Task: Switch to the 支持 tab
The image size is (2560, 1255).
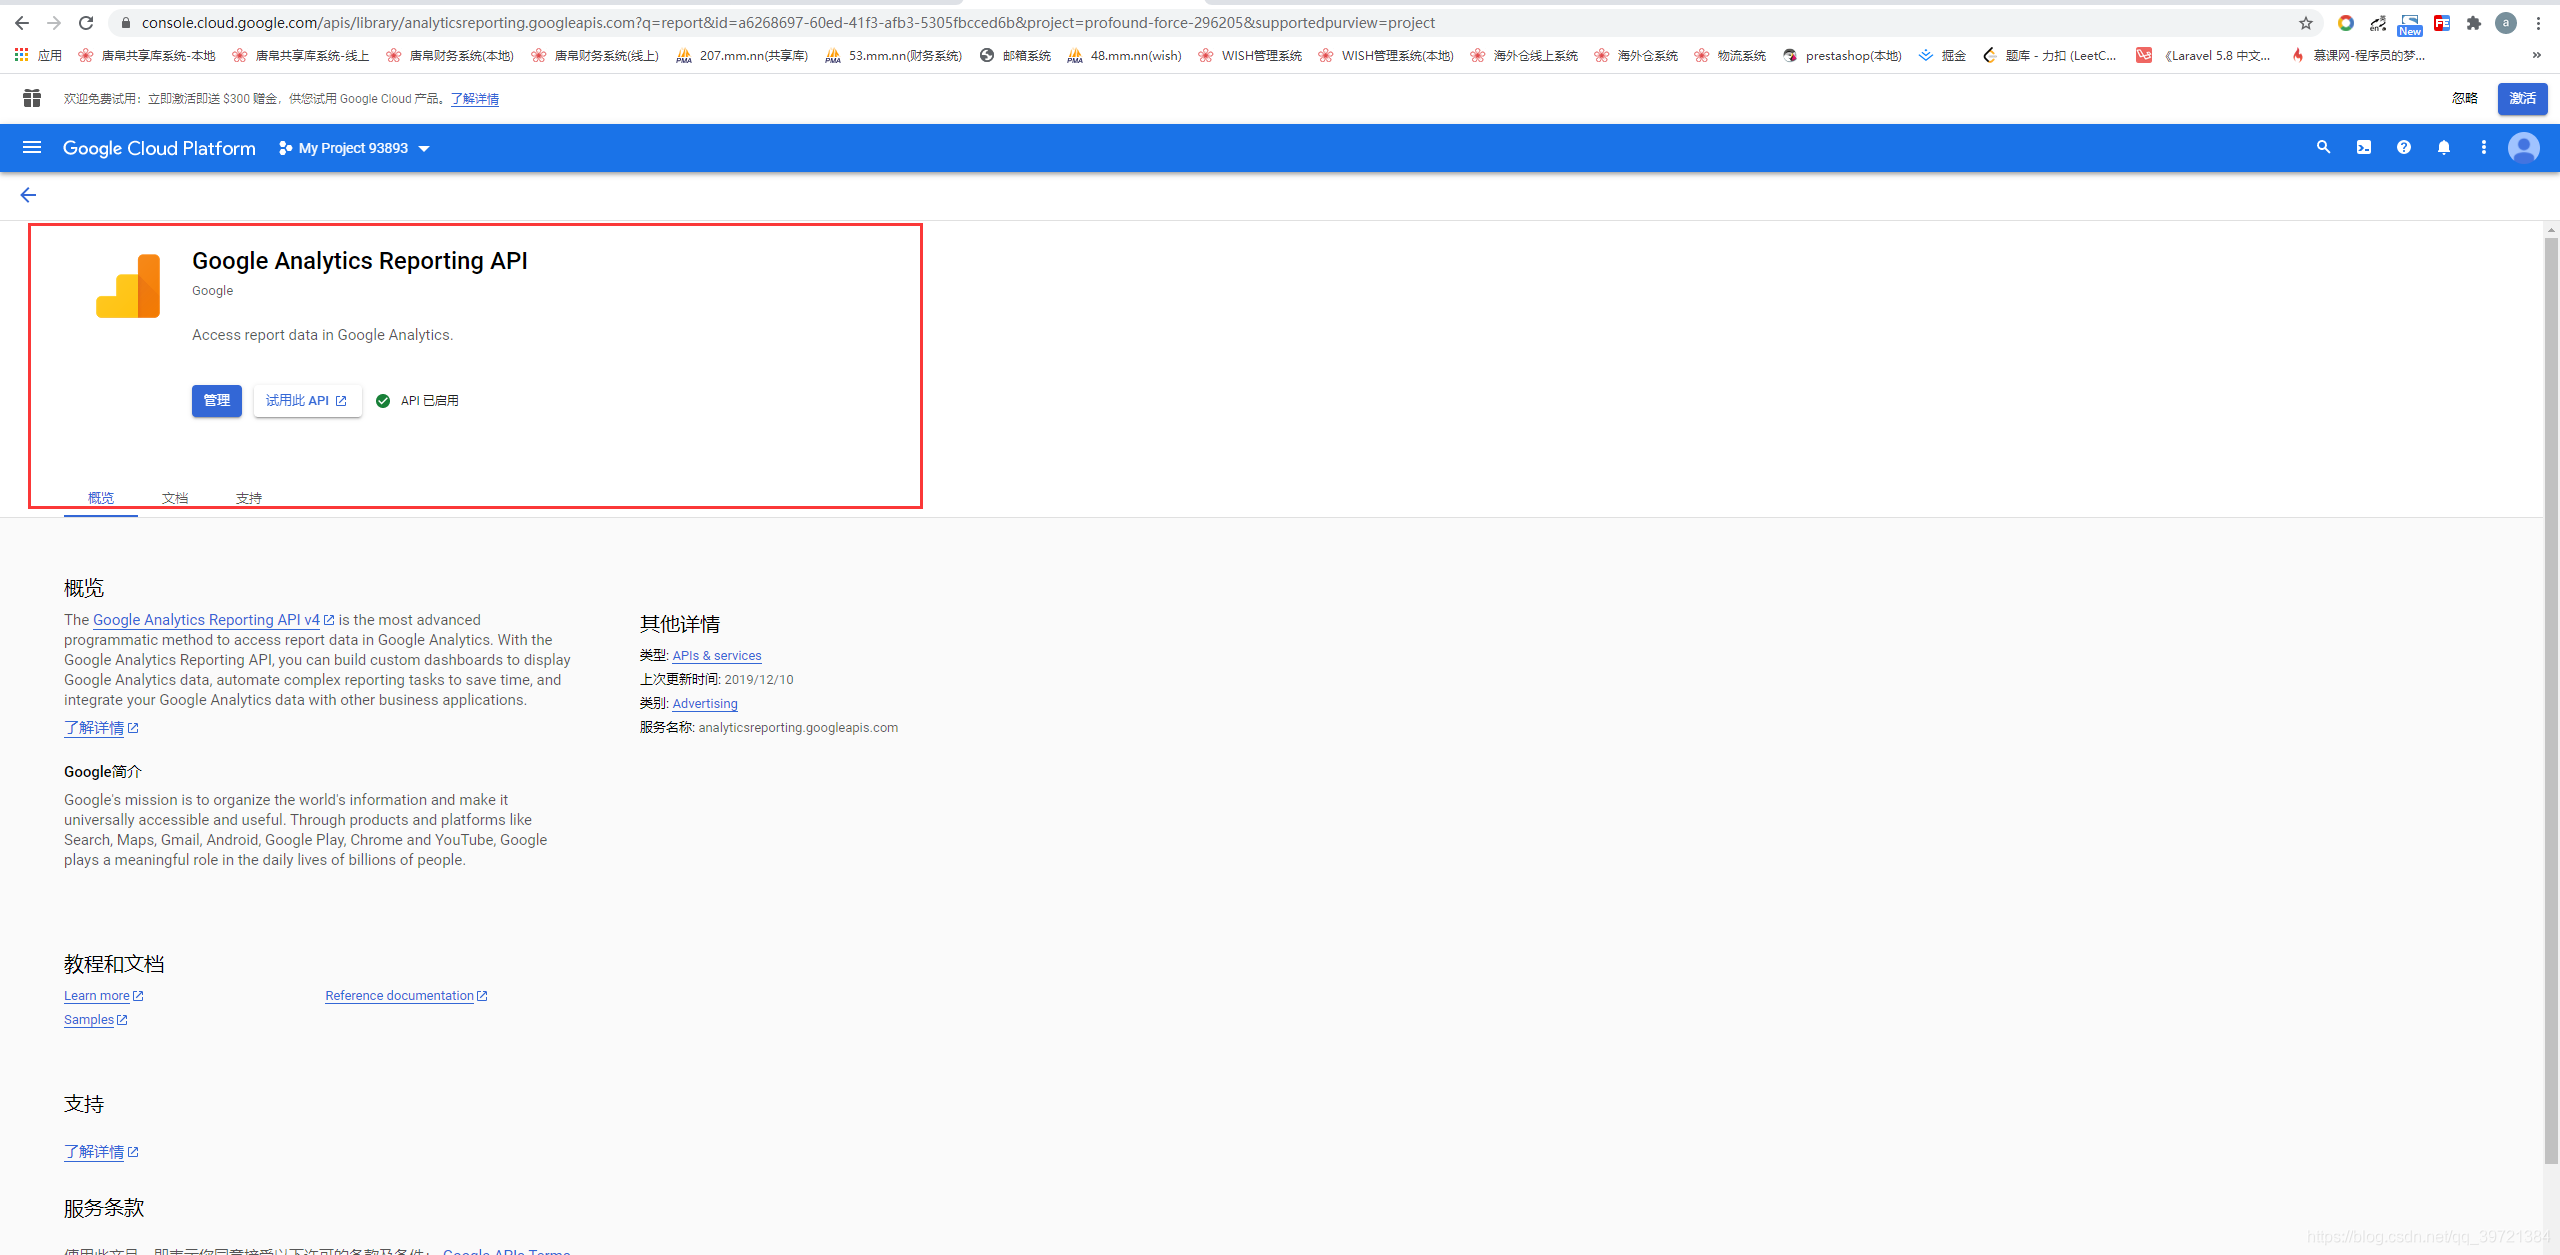Action: [249, 498]
